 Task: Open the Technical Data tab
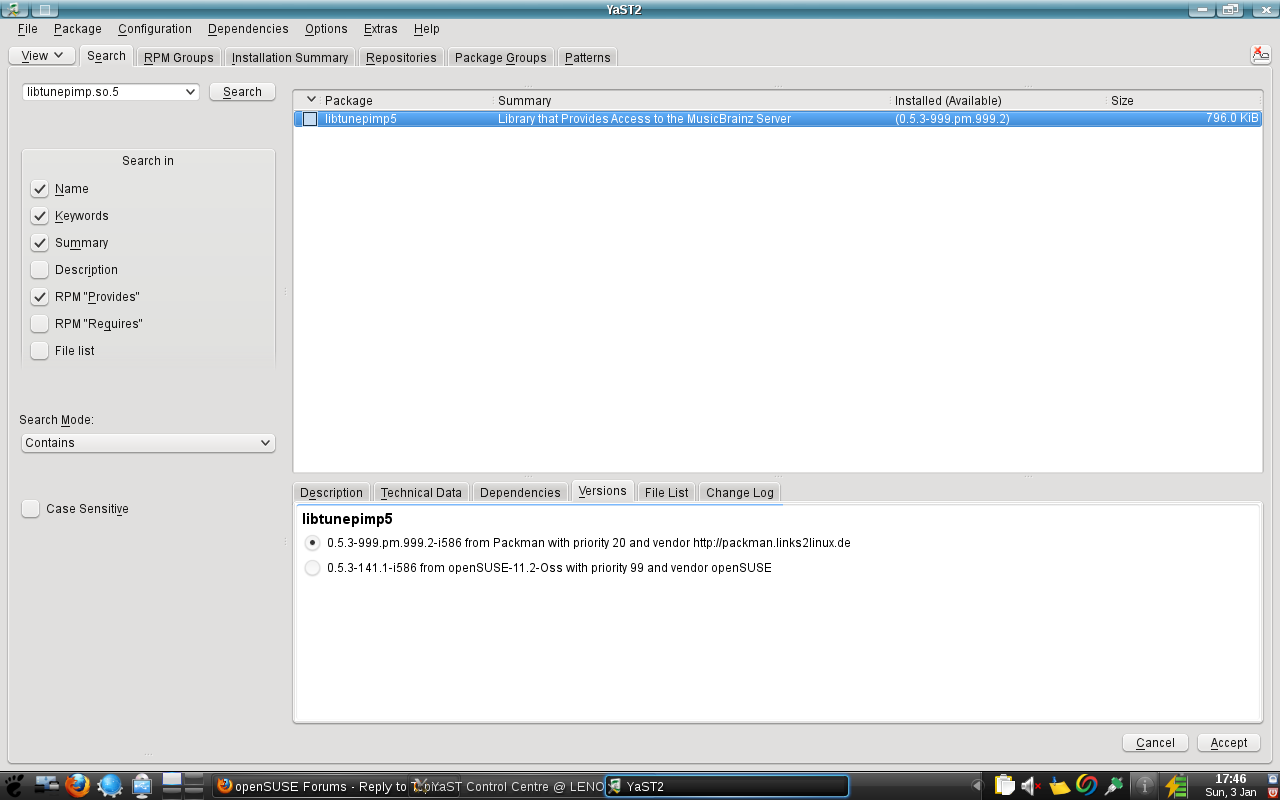[x=421, y=492]
